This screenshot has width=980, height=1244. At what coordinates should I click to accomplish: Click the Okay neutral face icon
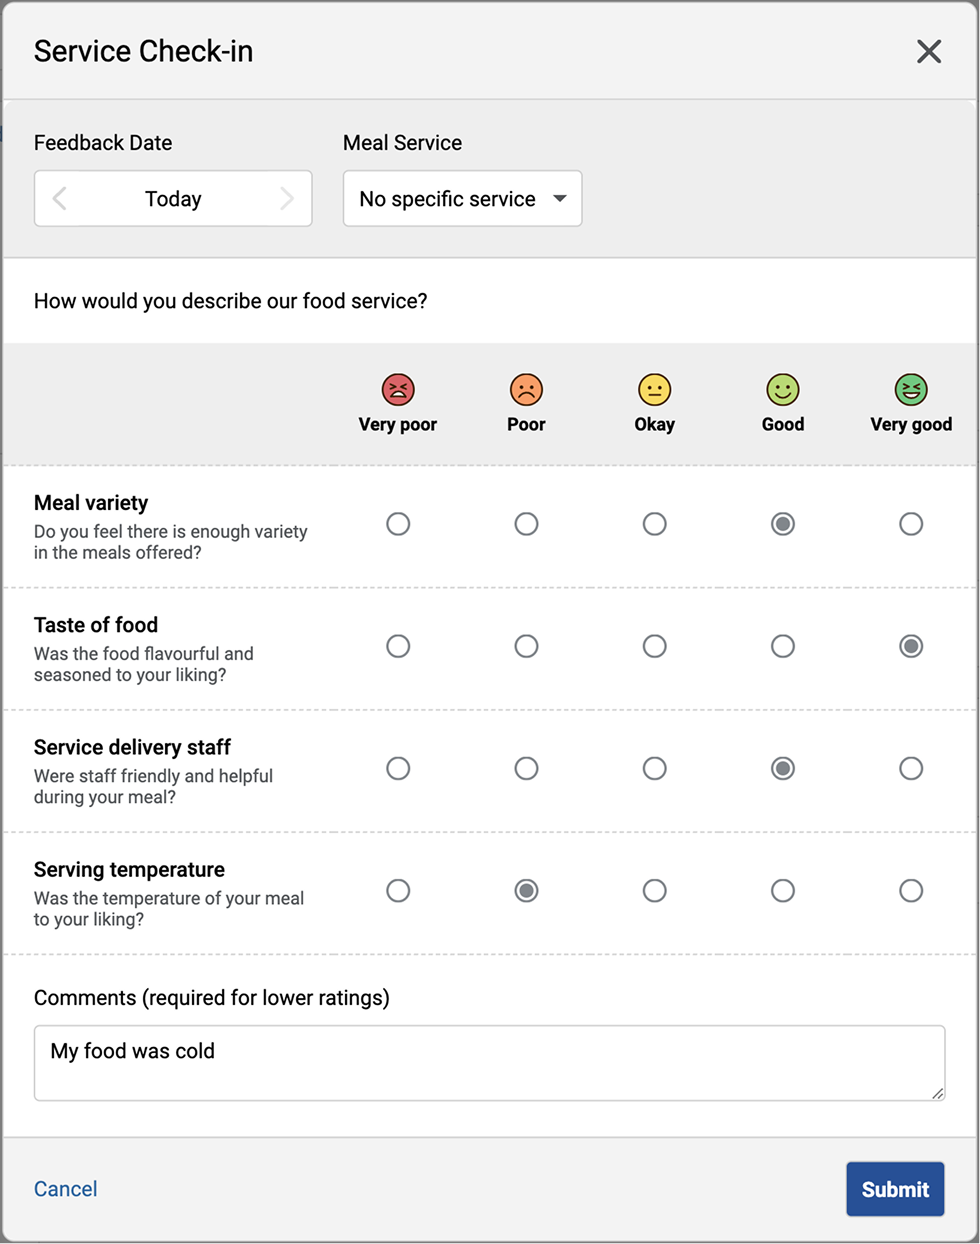(x=654, y=389)
